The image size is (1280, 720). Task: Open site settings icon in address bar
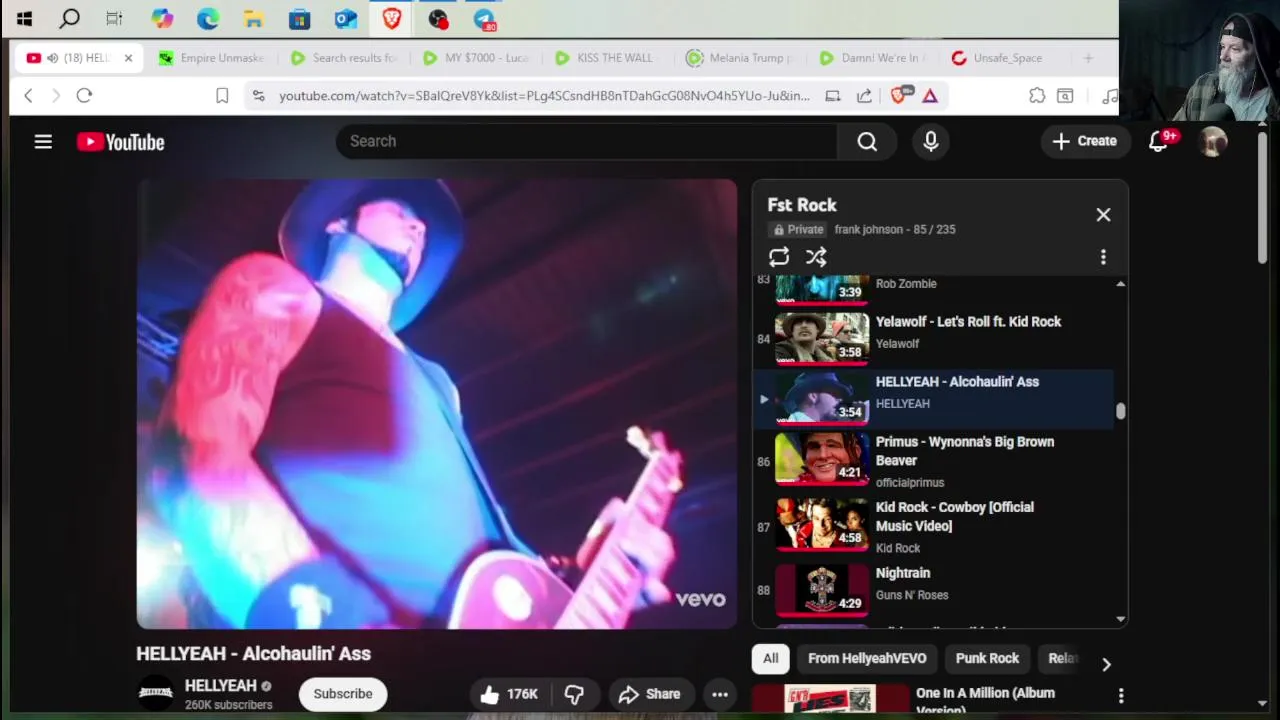tap(258, 95)
